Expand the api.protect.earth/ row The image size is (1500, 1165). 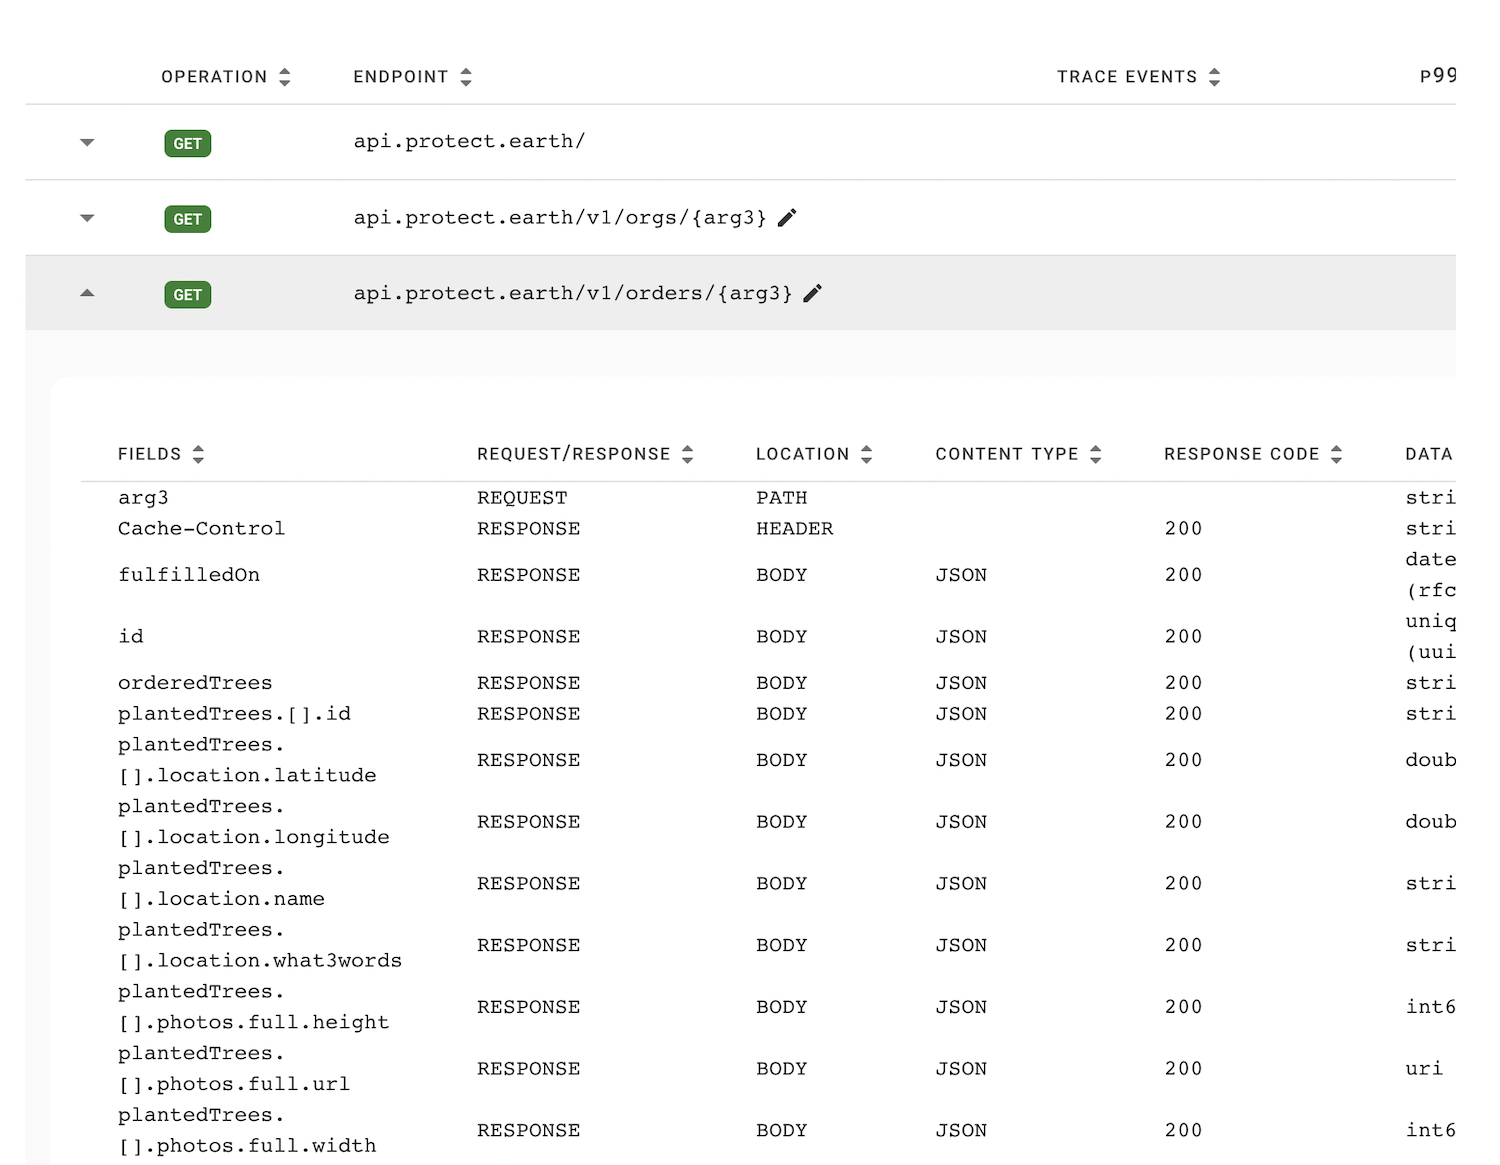(x=87, y=143)
